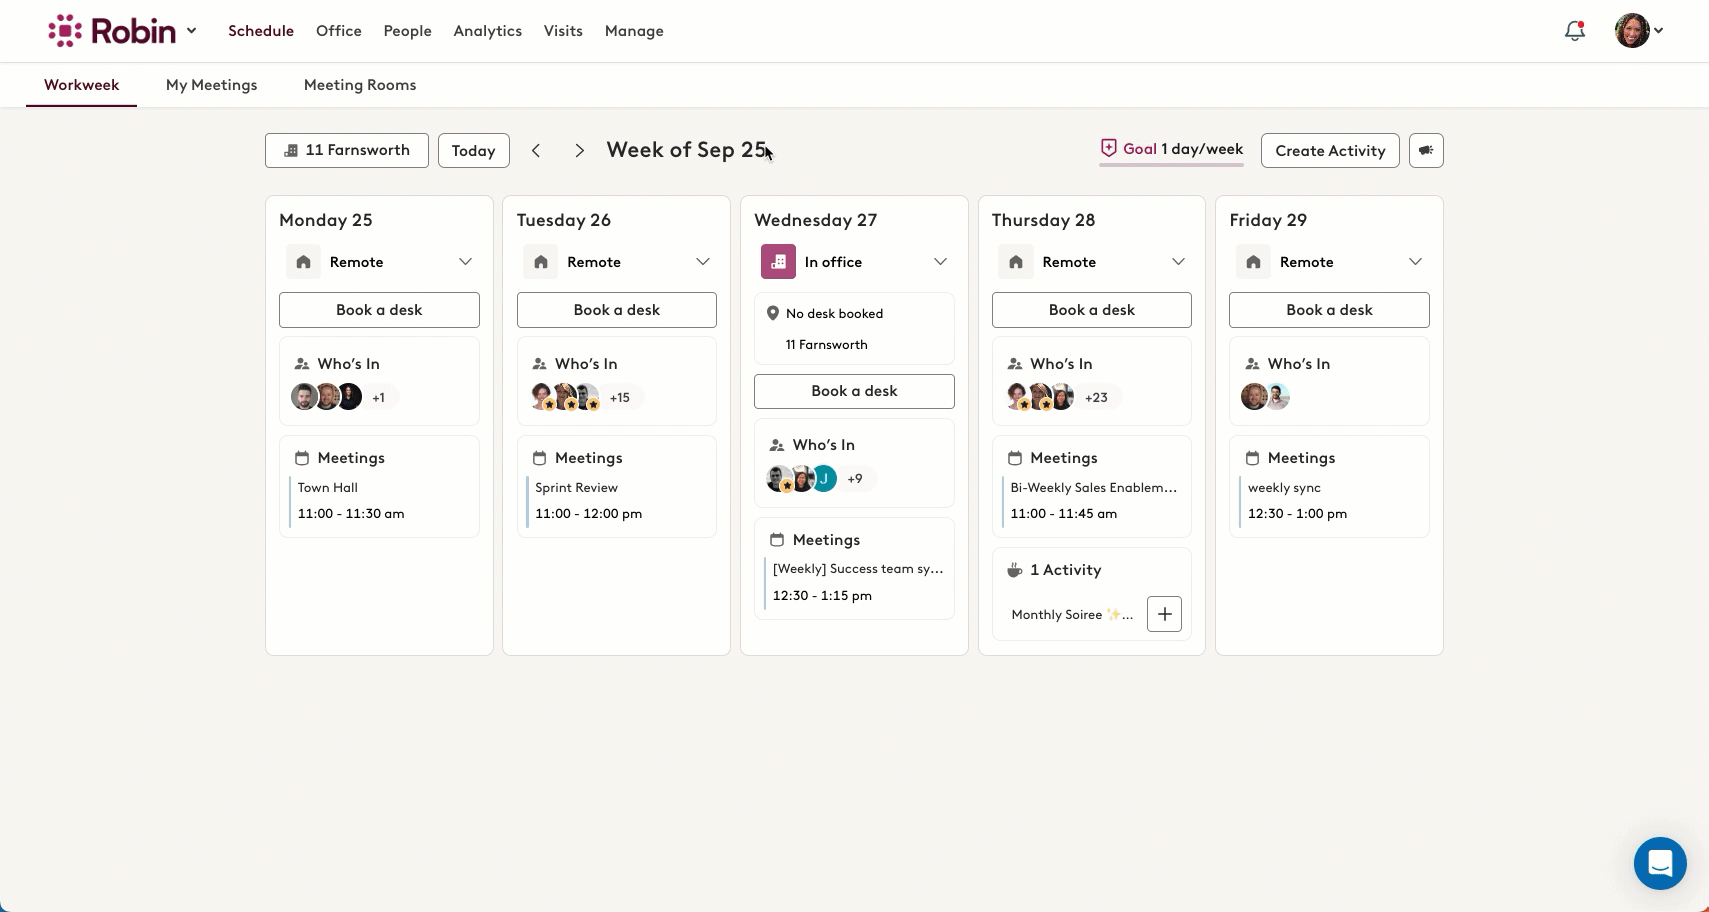The height and width of the screenshot is (912, 1709).
Task: Click the +9 count on Wednesday
Action: click(x=855, y=479)
